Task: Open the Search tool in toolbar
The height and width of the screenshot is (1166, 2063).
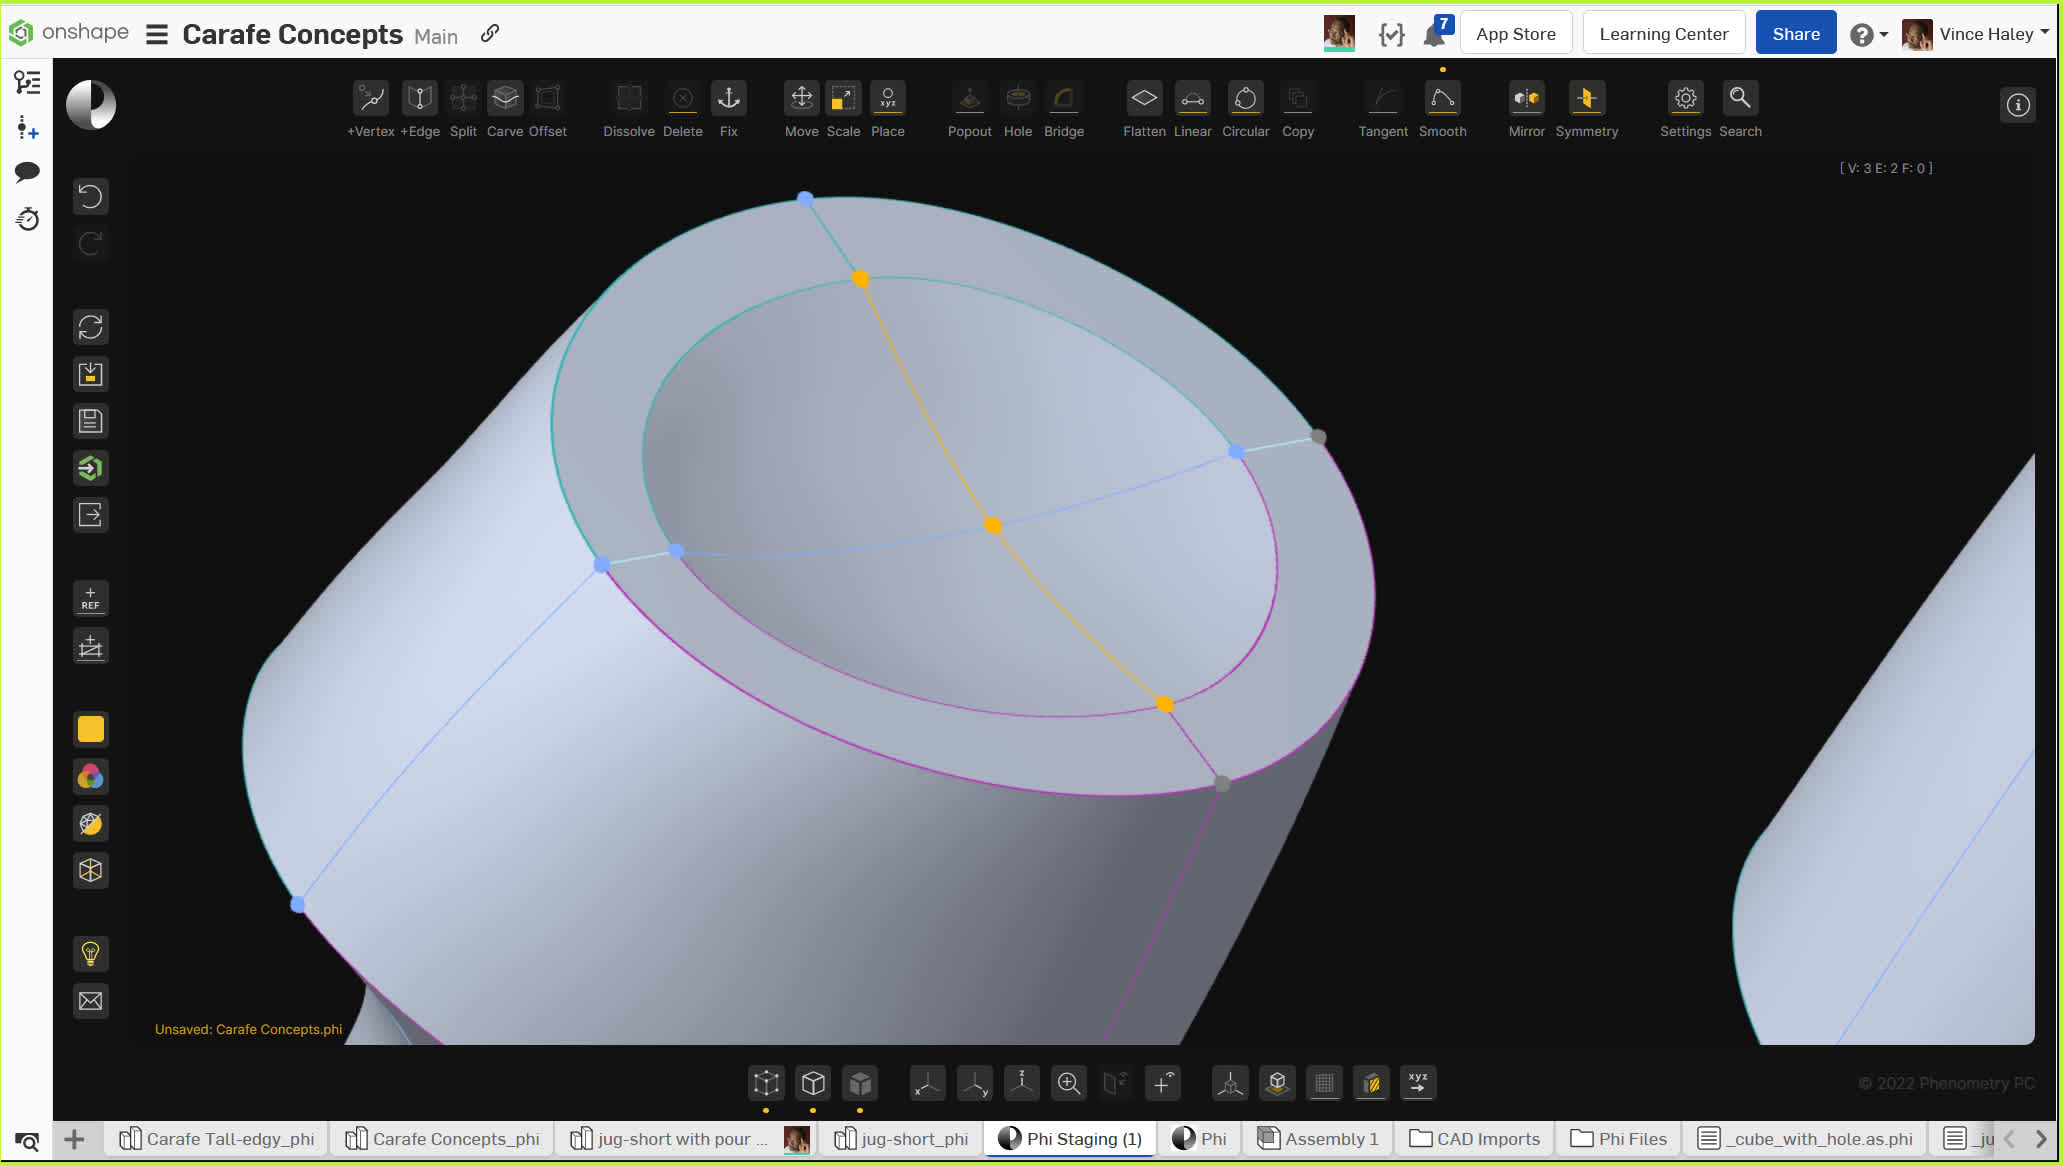Action: point(1740,99)
